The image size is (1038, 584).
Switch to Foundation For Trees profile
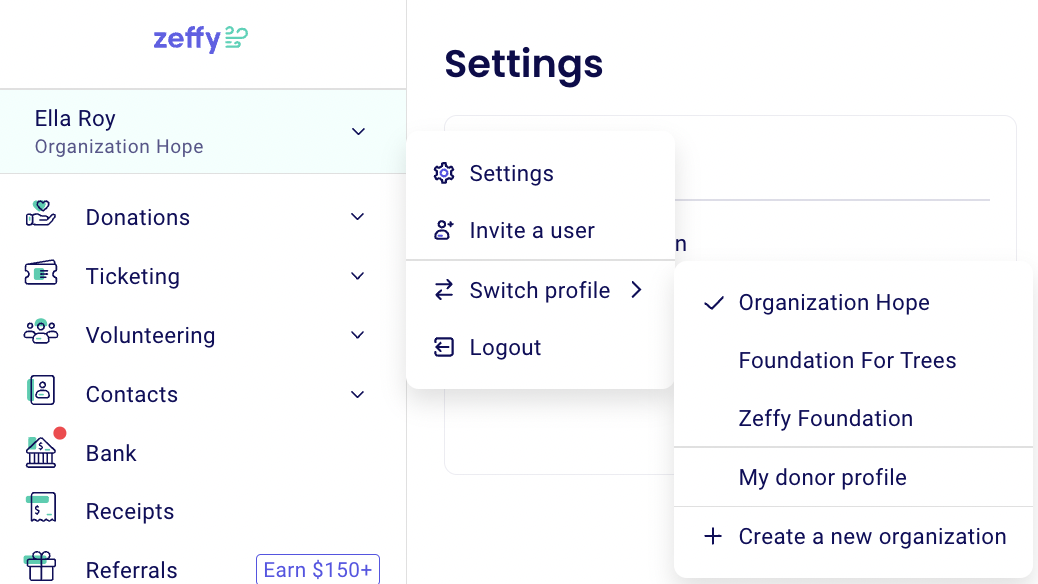847,361
